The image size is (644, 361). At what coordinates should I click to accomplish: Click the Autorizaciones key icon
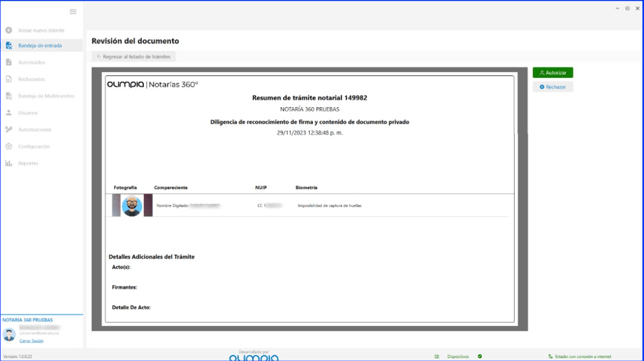(x=9, y=129)
